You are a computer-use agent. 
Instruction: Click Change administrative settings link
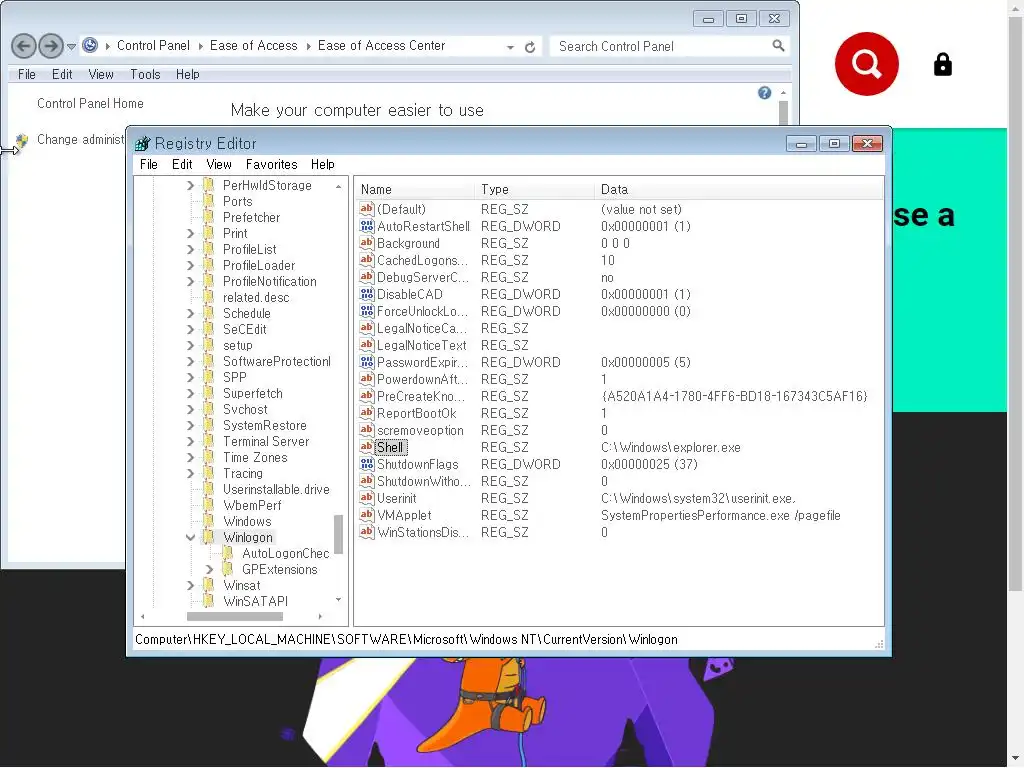[80, 139]
